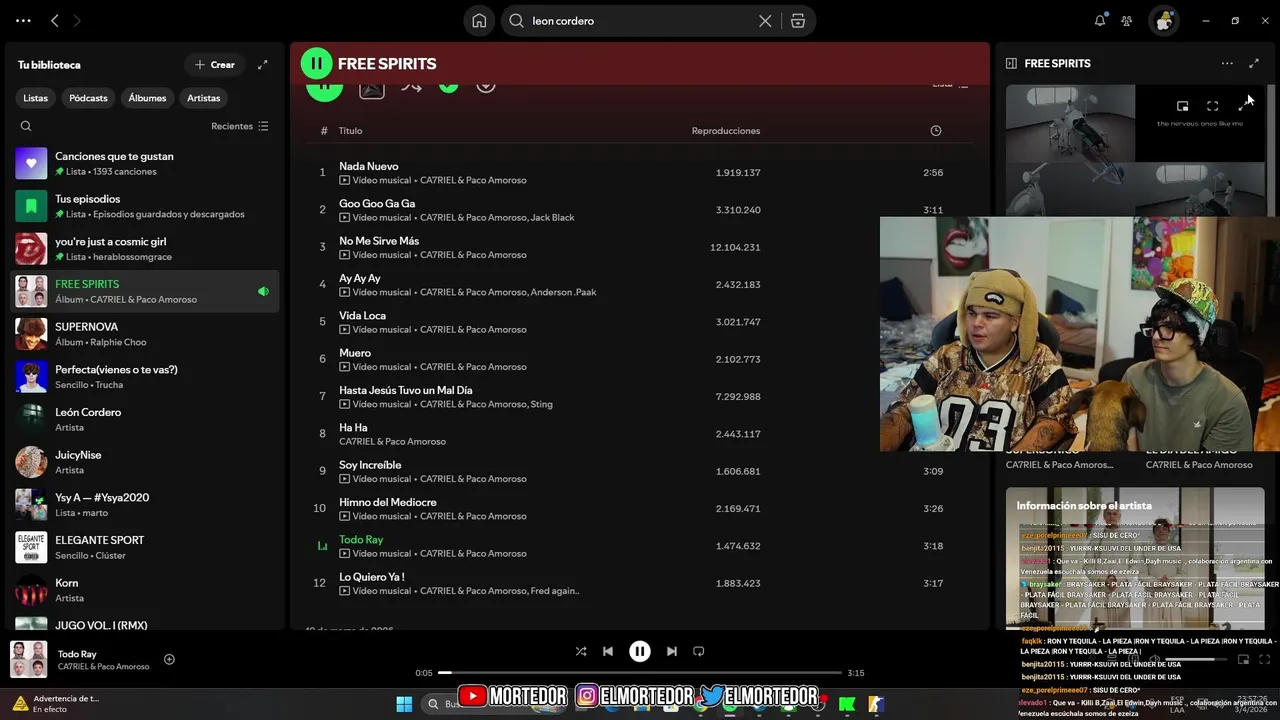This screenshot has height=720, width=1280.
Task: Filter library by Álbumes
Action: 147,98
